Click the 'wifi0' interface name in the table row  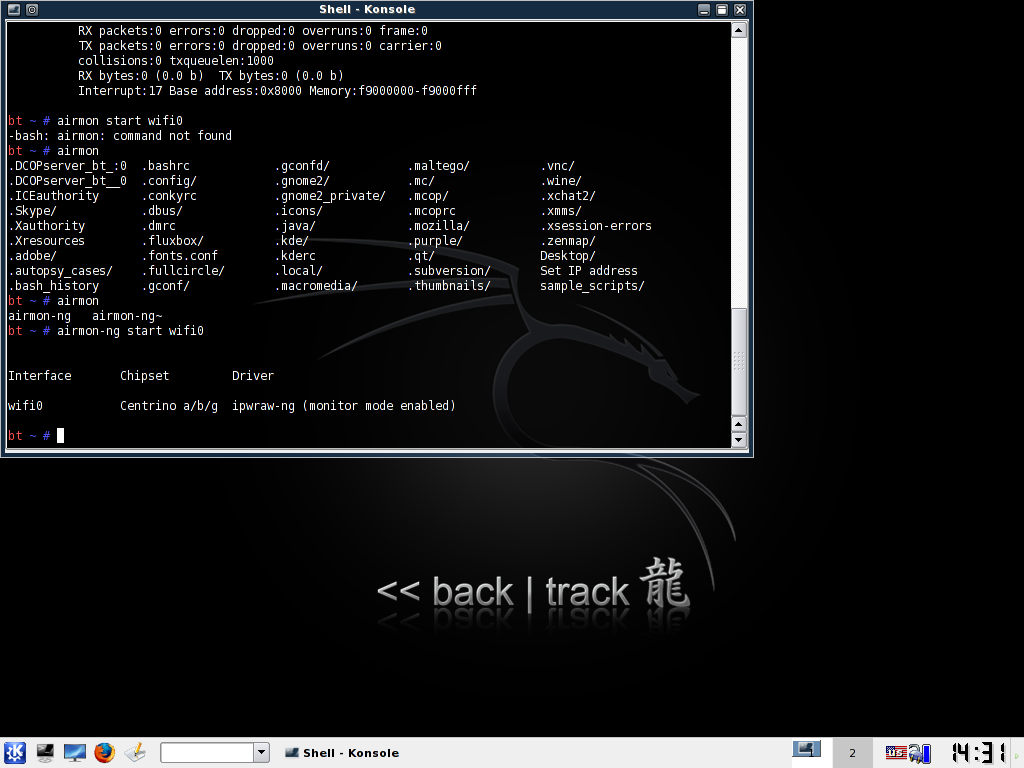[x=25, y=406]
